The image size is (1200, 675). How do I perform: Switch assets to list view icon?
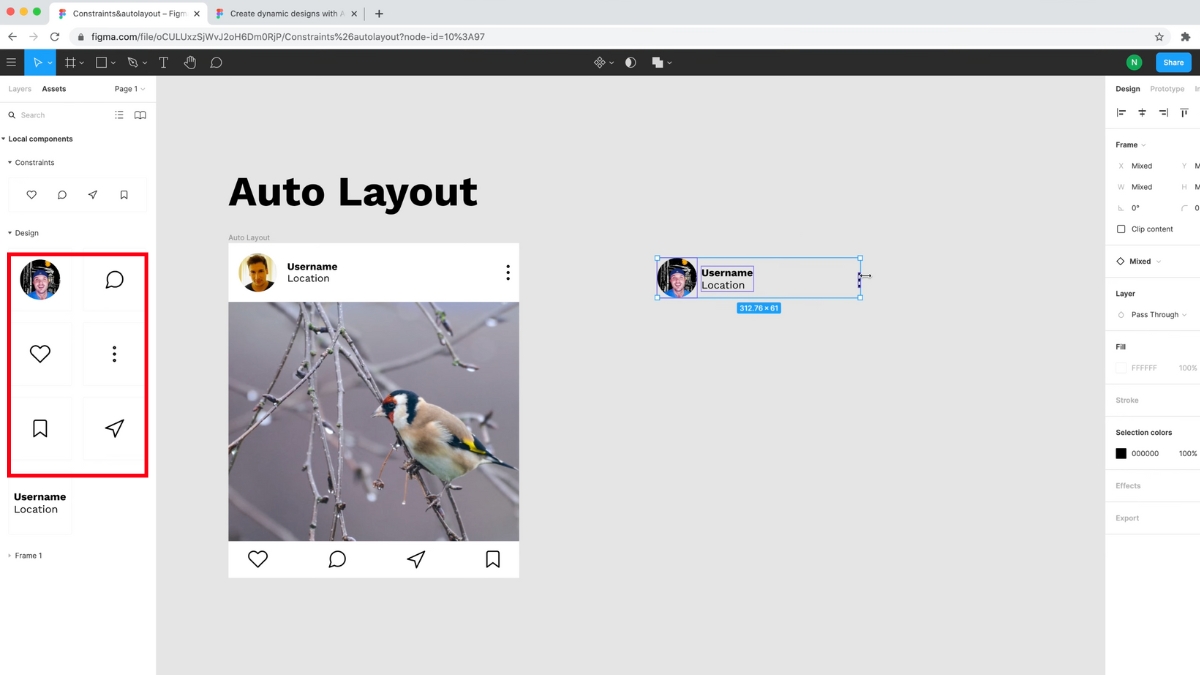pyautogui.click(x=119, y=115)
